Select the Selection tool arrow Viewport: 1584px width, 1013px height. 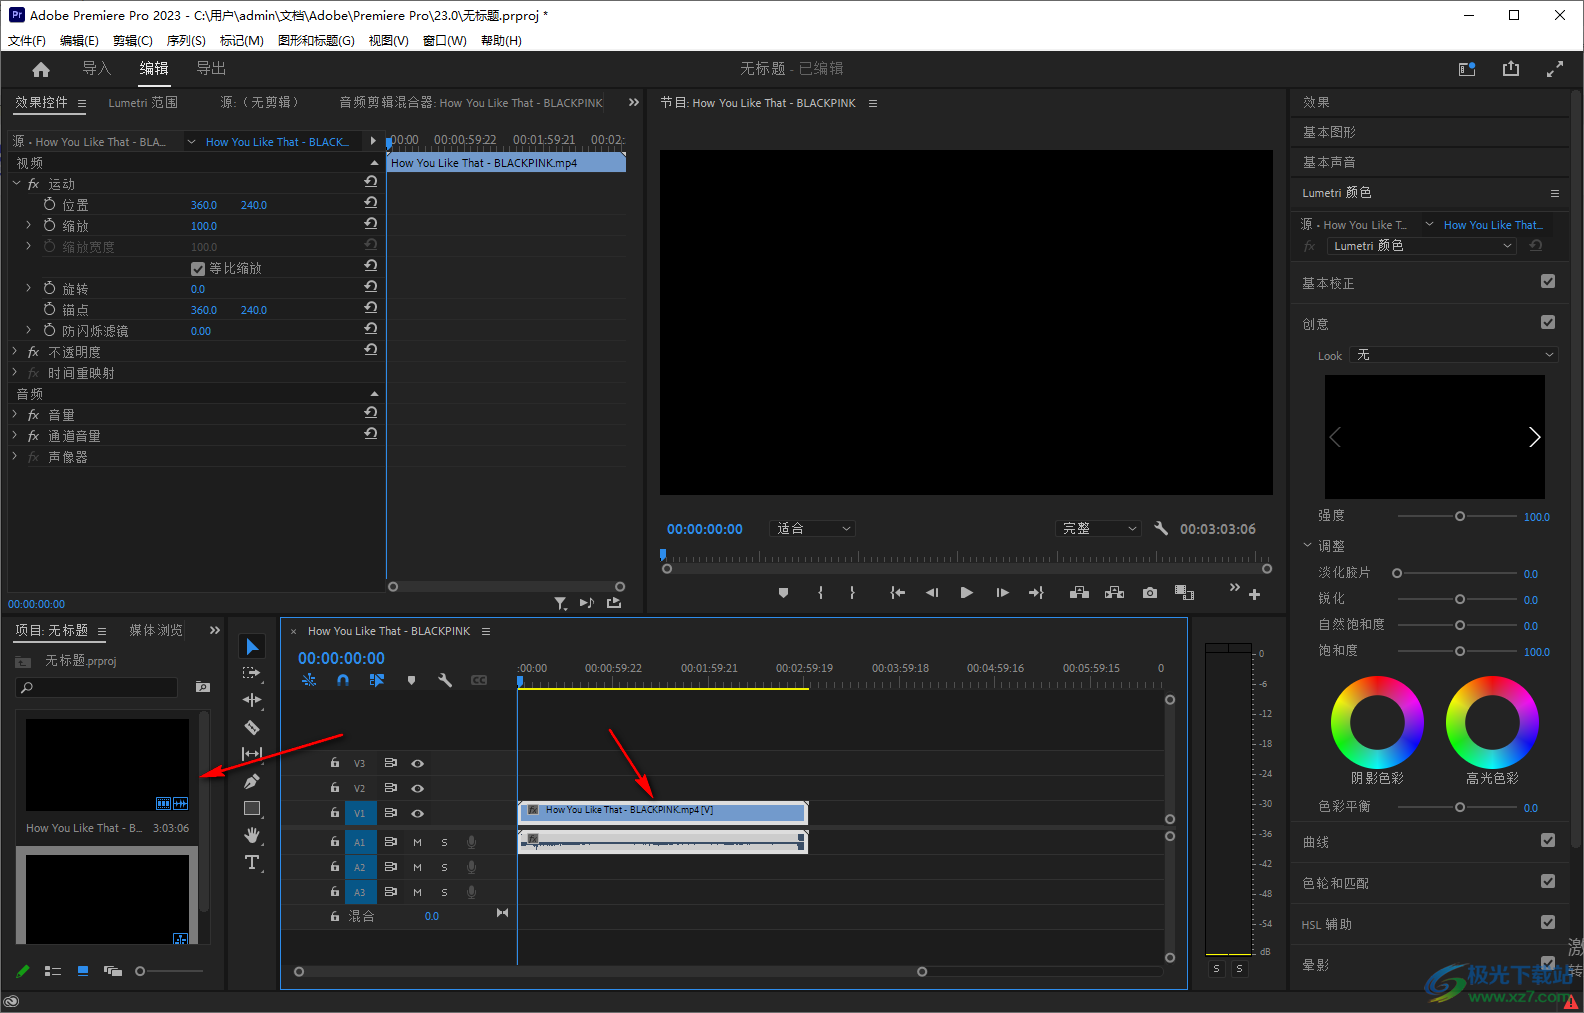(252, 647)
